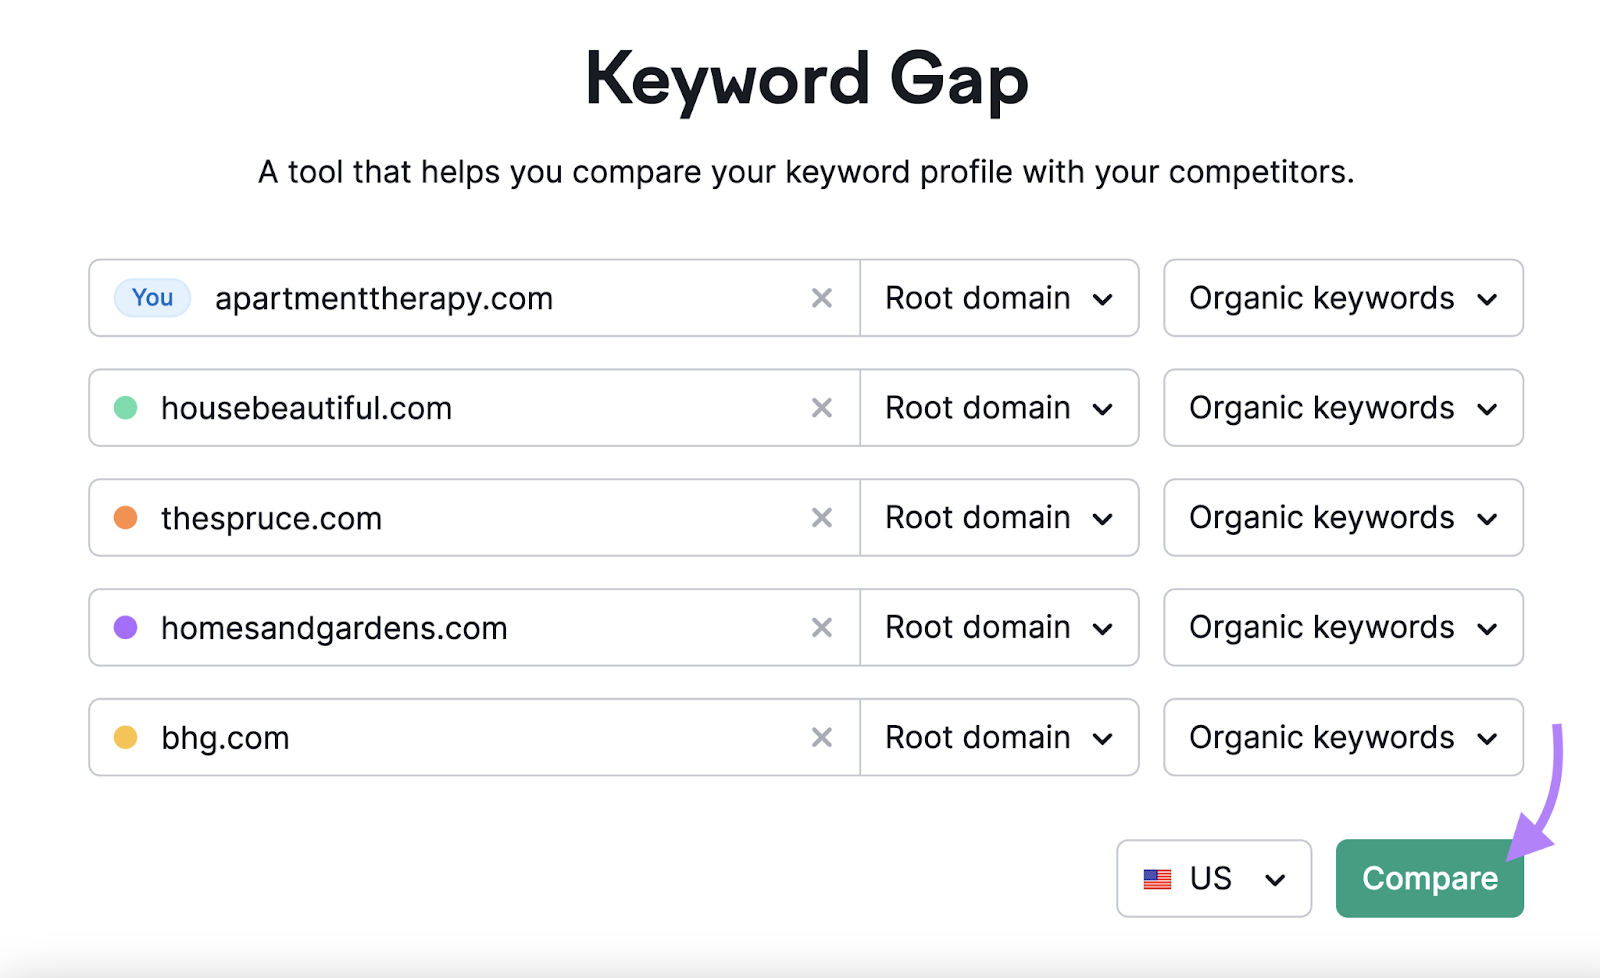Open Root domain dropdown for apartmenttherapy.com

point(999,297)
